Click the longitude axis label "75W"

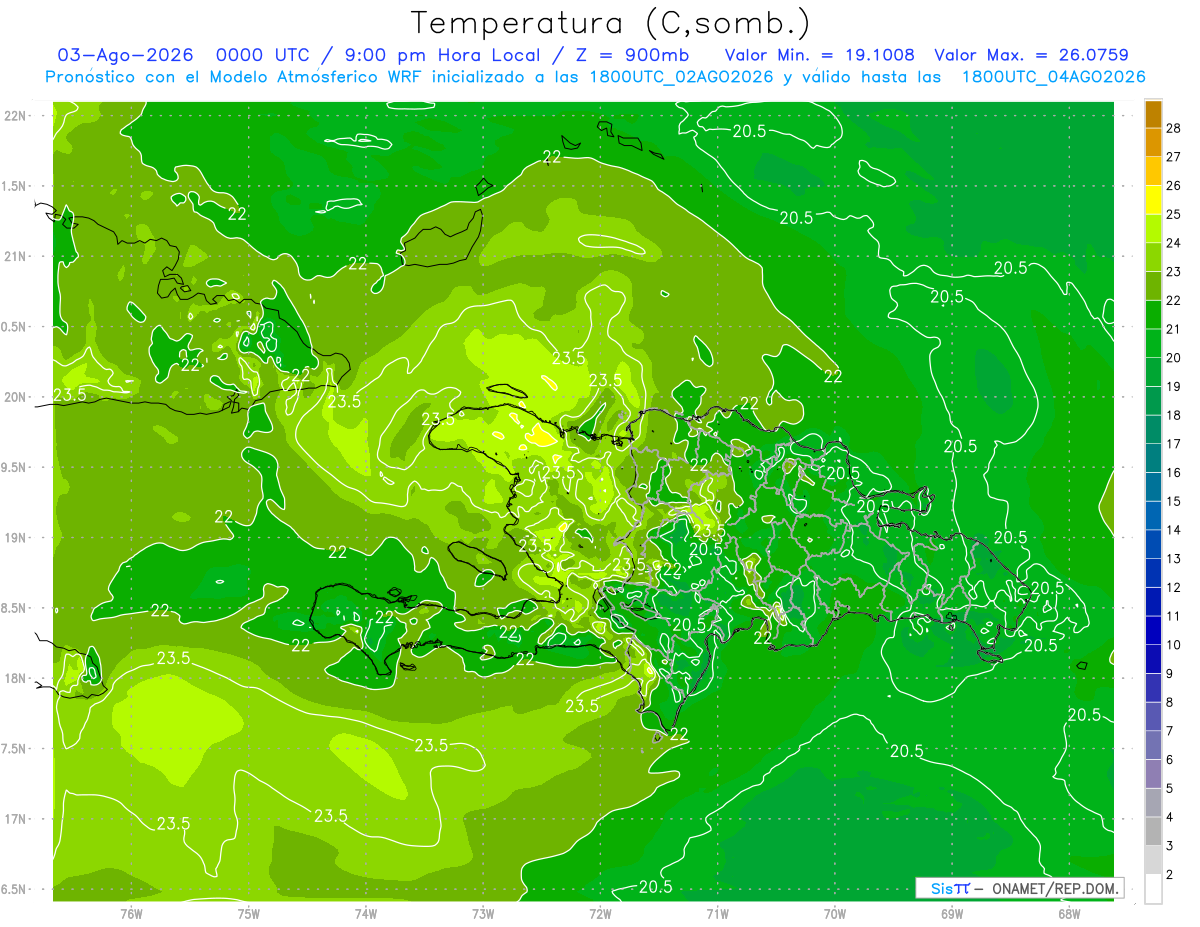pos(248,913)
